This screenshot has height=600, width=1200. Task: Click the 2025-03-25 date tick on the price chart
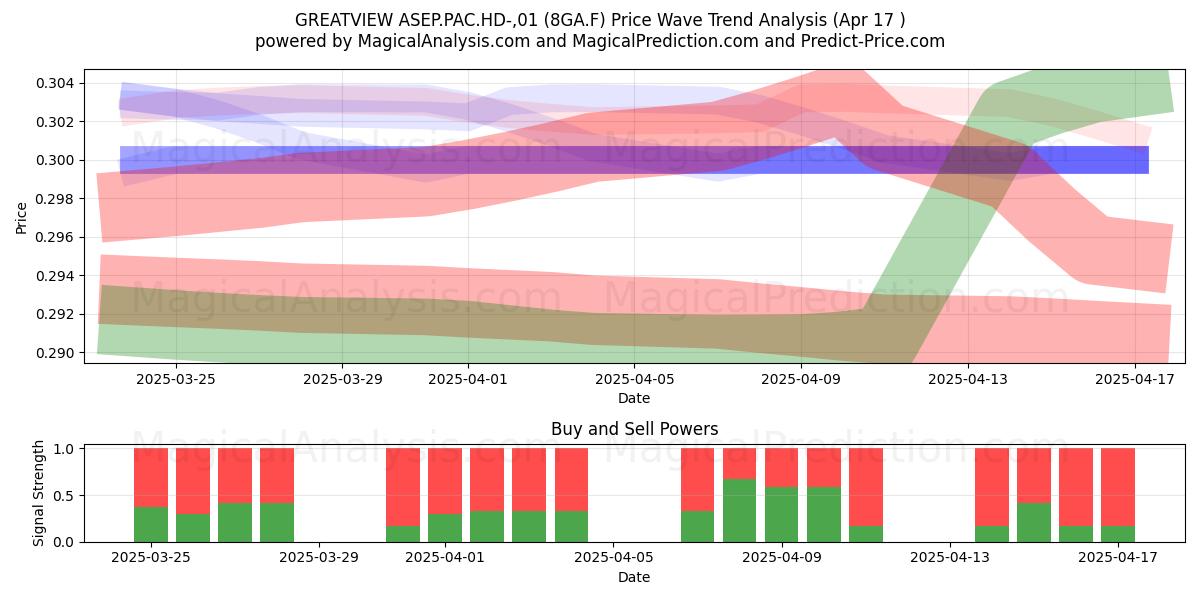[176, 379]
